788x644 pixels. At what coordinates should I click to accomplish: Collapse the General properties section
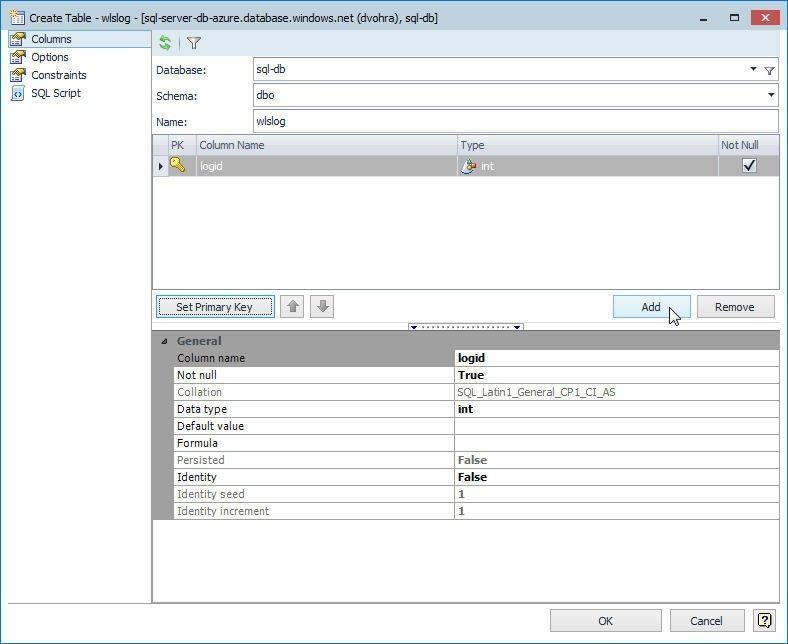(x=164, y=341)
